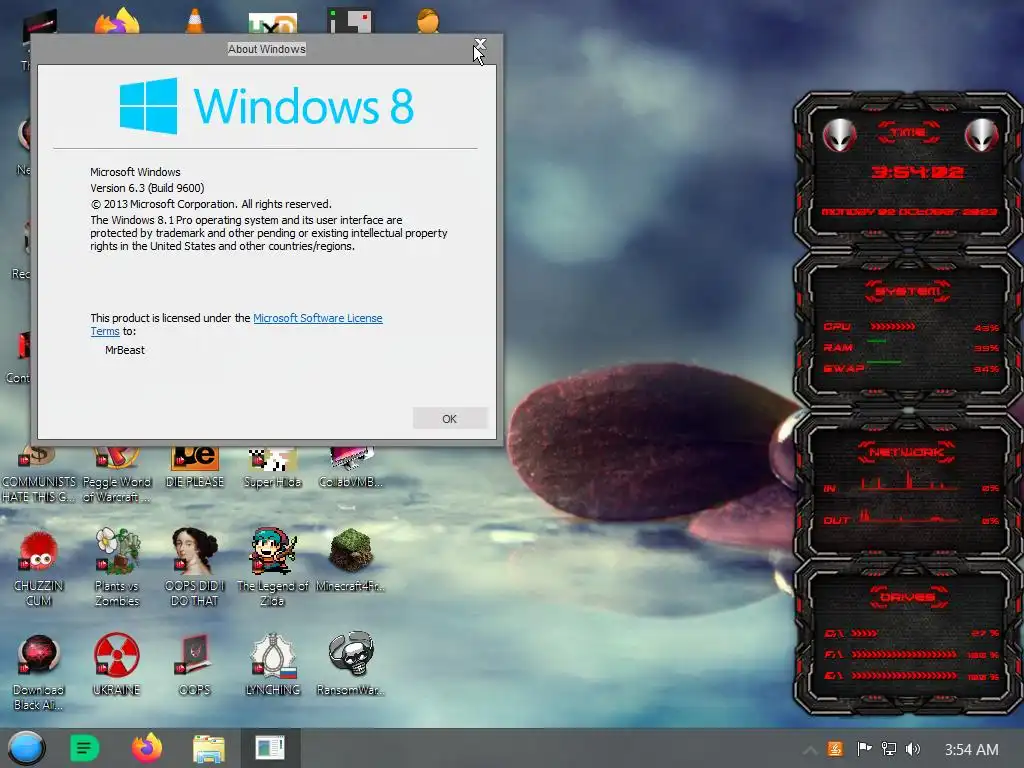Open File Explorer from the taskbar

(x=208, y=748)
